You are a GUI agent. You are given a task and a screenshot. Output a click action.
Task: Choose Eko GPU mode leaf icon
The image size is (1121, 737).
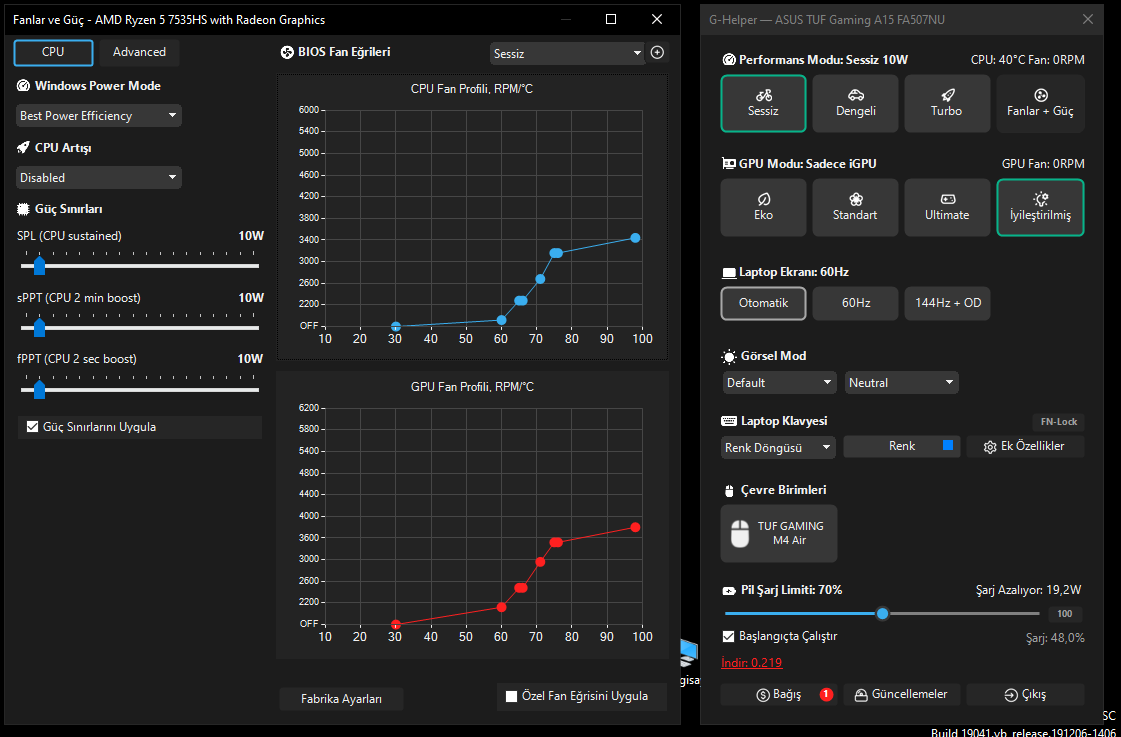(763, 199)
